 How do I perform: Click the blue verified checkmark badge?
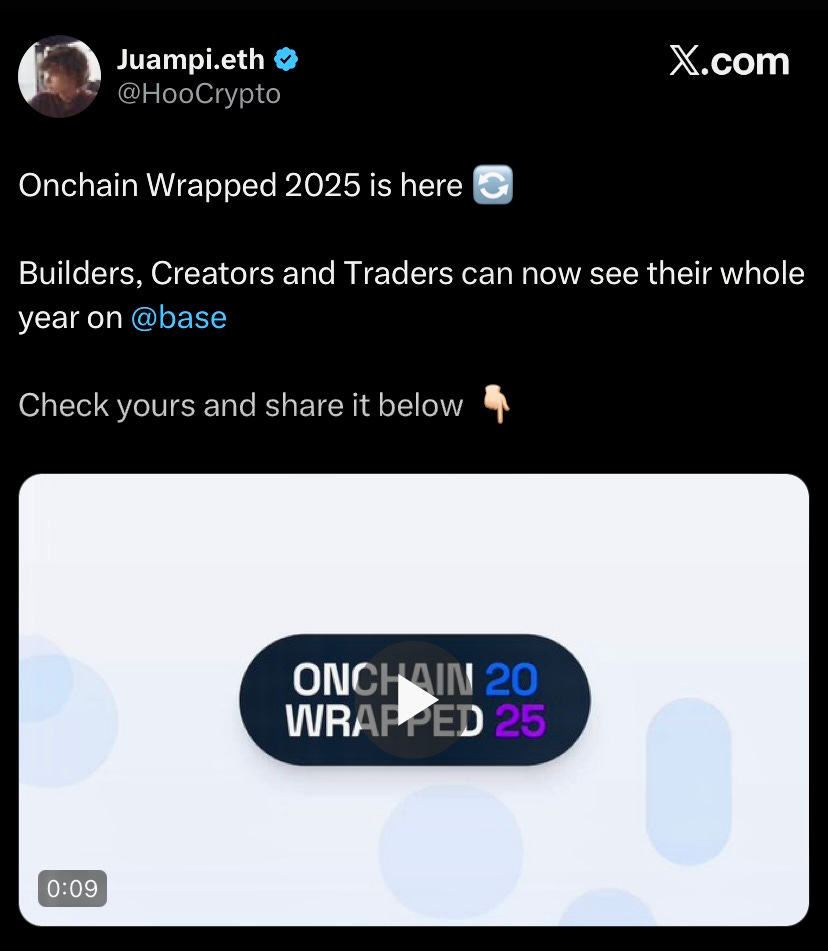(x=286, y=59)
